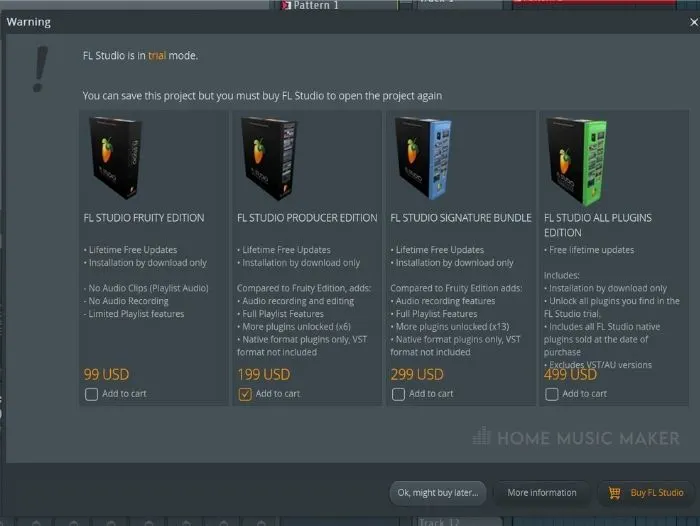Click the 99 USD price
The width and height of the screenshot is (700, 526).
(x=106, y=374)
